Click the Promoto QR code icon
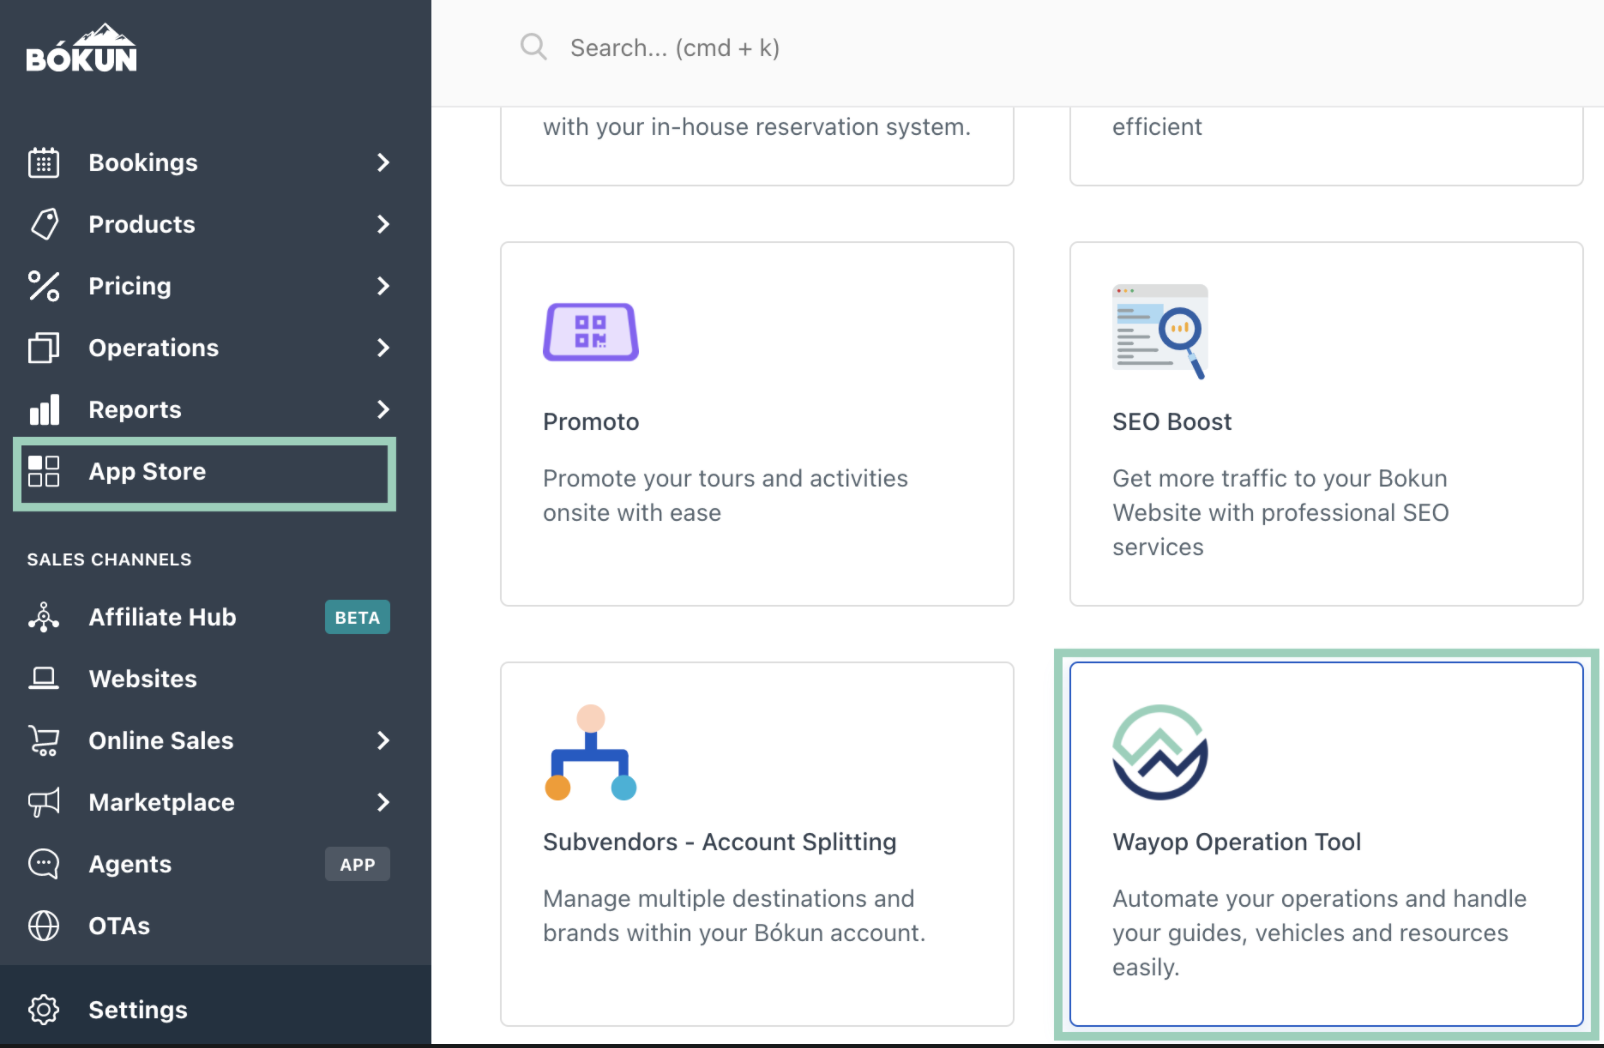The width and height of the screenshot is (1604, 1048). [x=591, y=332]
